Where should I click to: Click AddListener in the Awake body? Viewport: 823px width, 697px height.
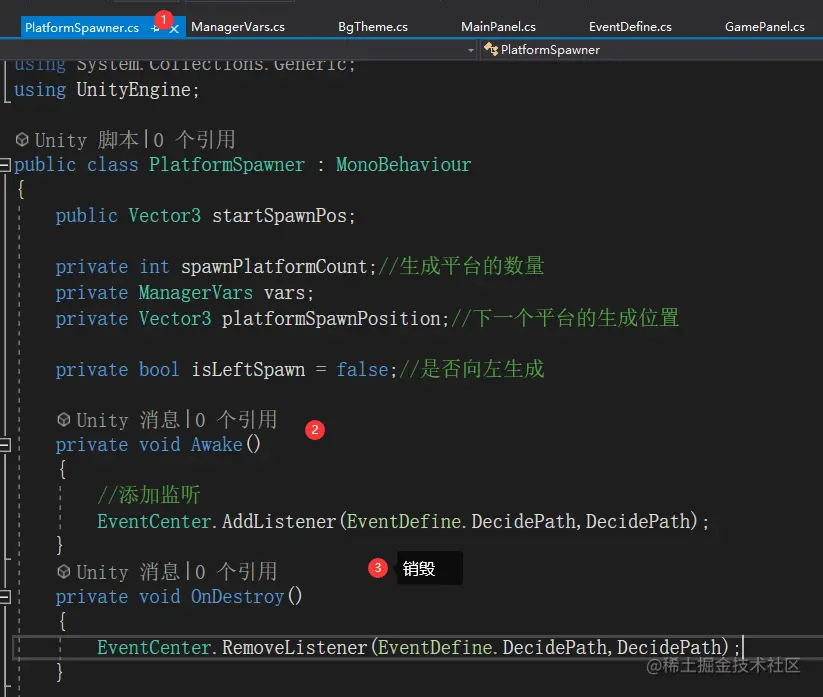point(279,522)
